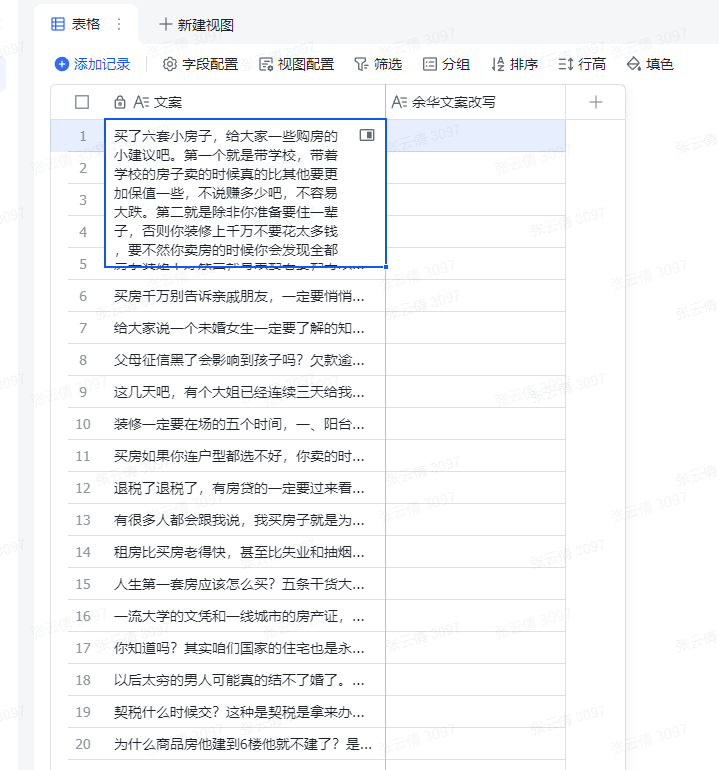
Task: Click the cell starting 给大家说一个未婚女生
Action: 245,328
